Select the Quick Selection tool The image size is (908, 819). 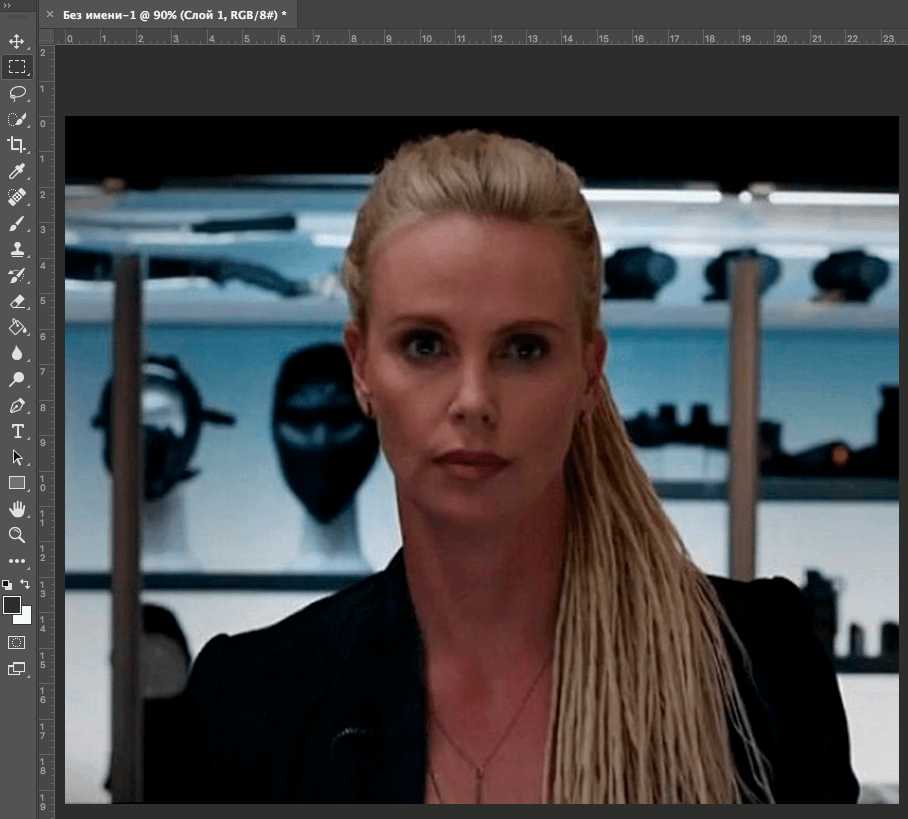(x=17, y=119)
